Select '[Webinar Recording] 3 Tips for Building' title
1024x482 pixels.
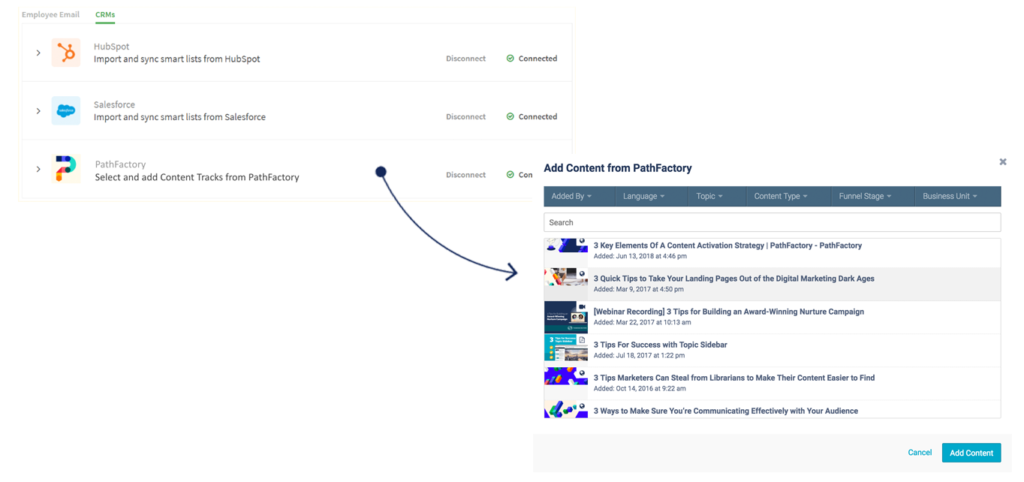pyautogui.click(x=728, y=312)
